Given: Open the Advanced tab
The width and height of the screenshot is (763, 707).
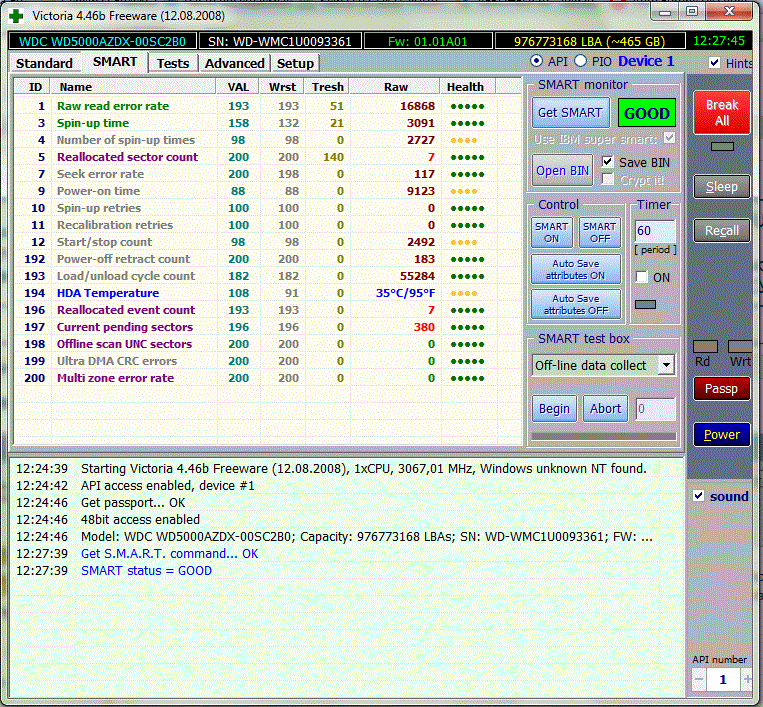Looking at the screenshot, I should [x=235, y=63].
